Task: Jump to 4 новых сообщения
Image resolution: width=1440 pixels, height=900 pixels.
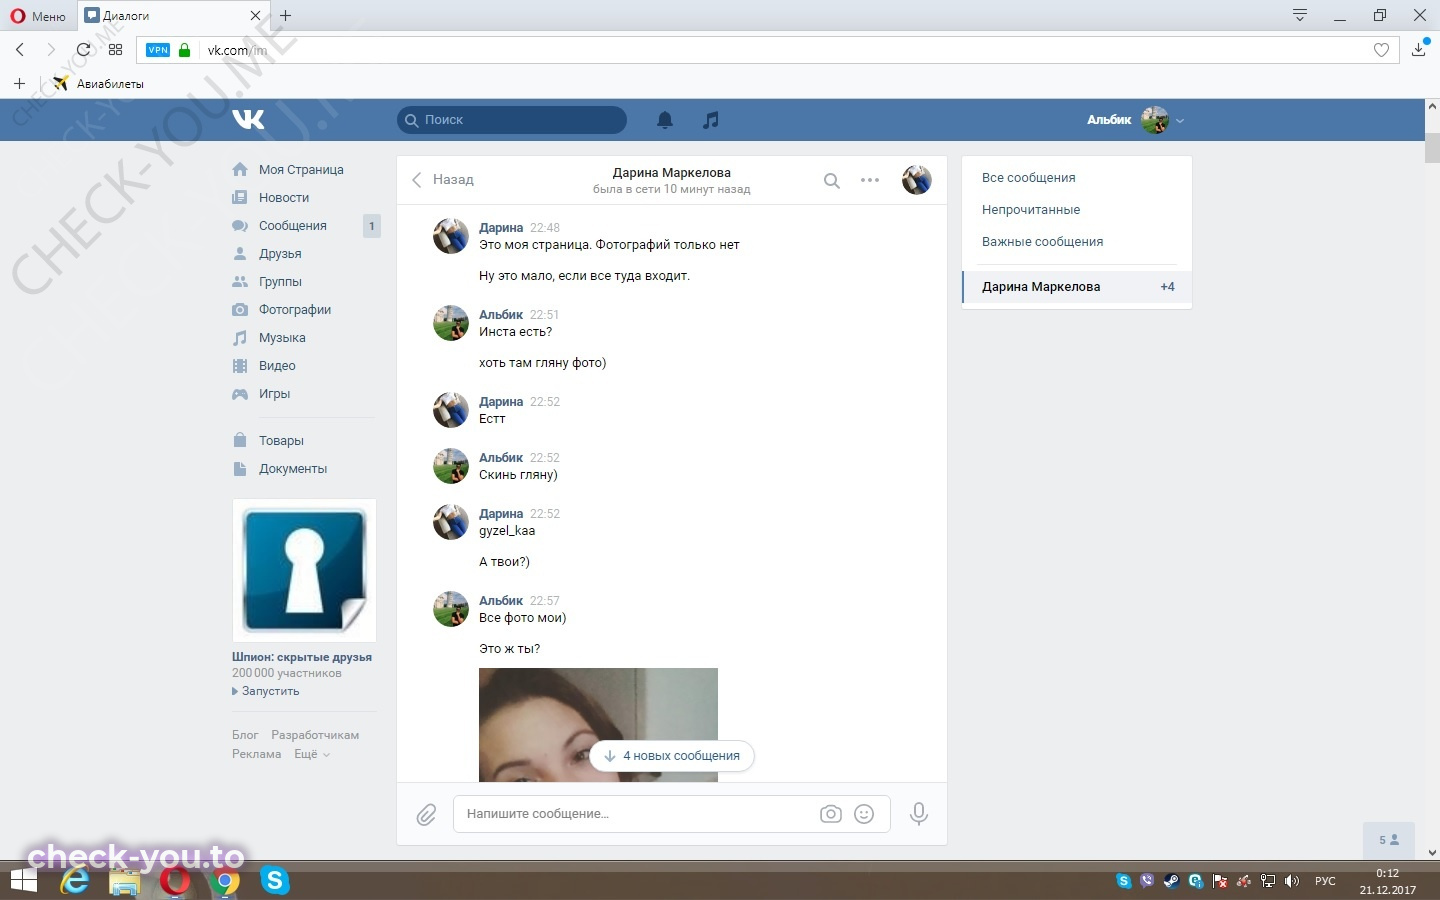Action: (x=672, y=756)
